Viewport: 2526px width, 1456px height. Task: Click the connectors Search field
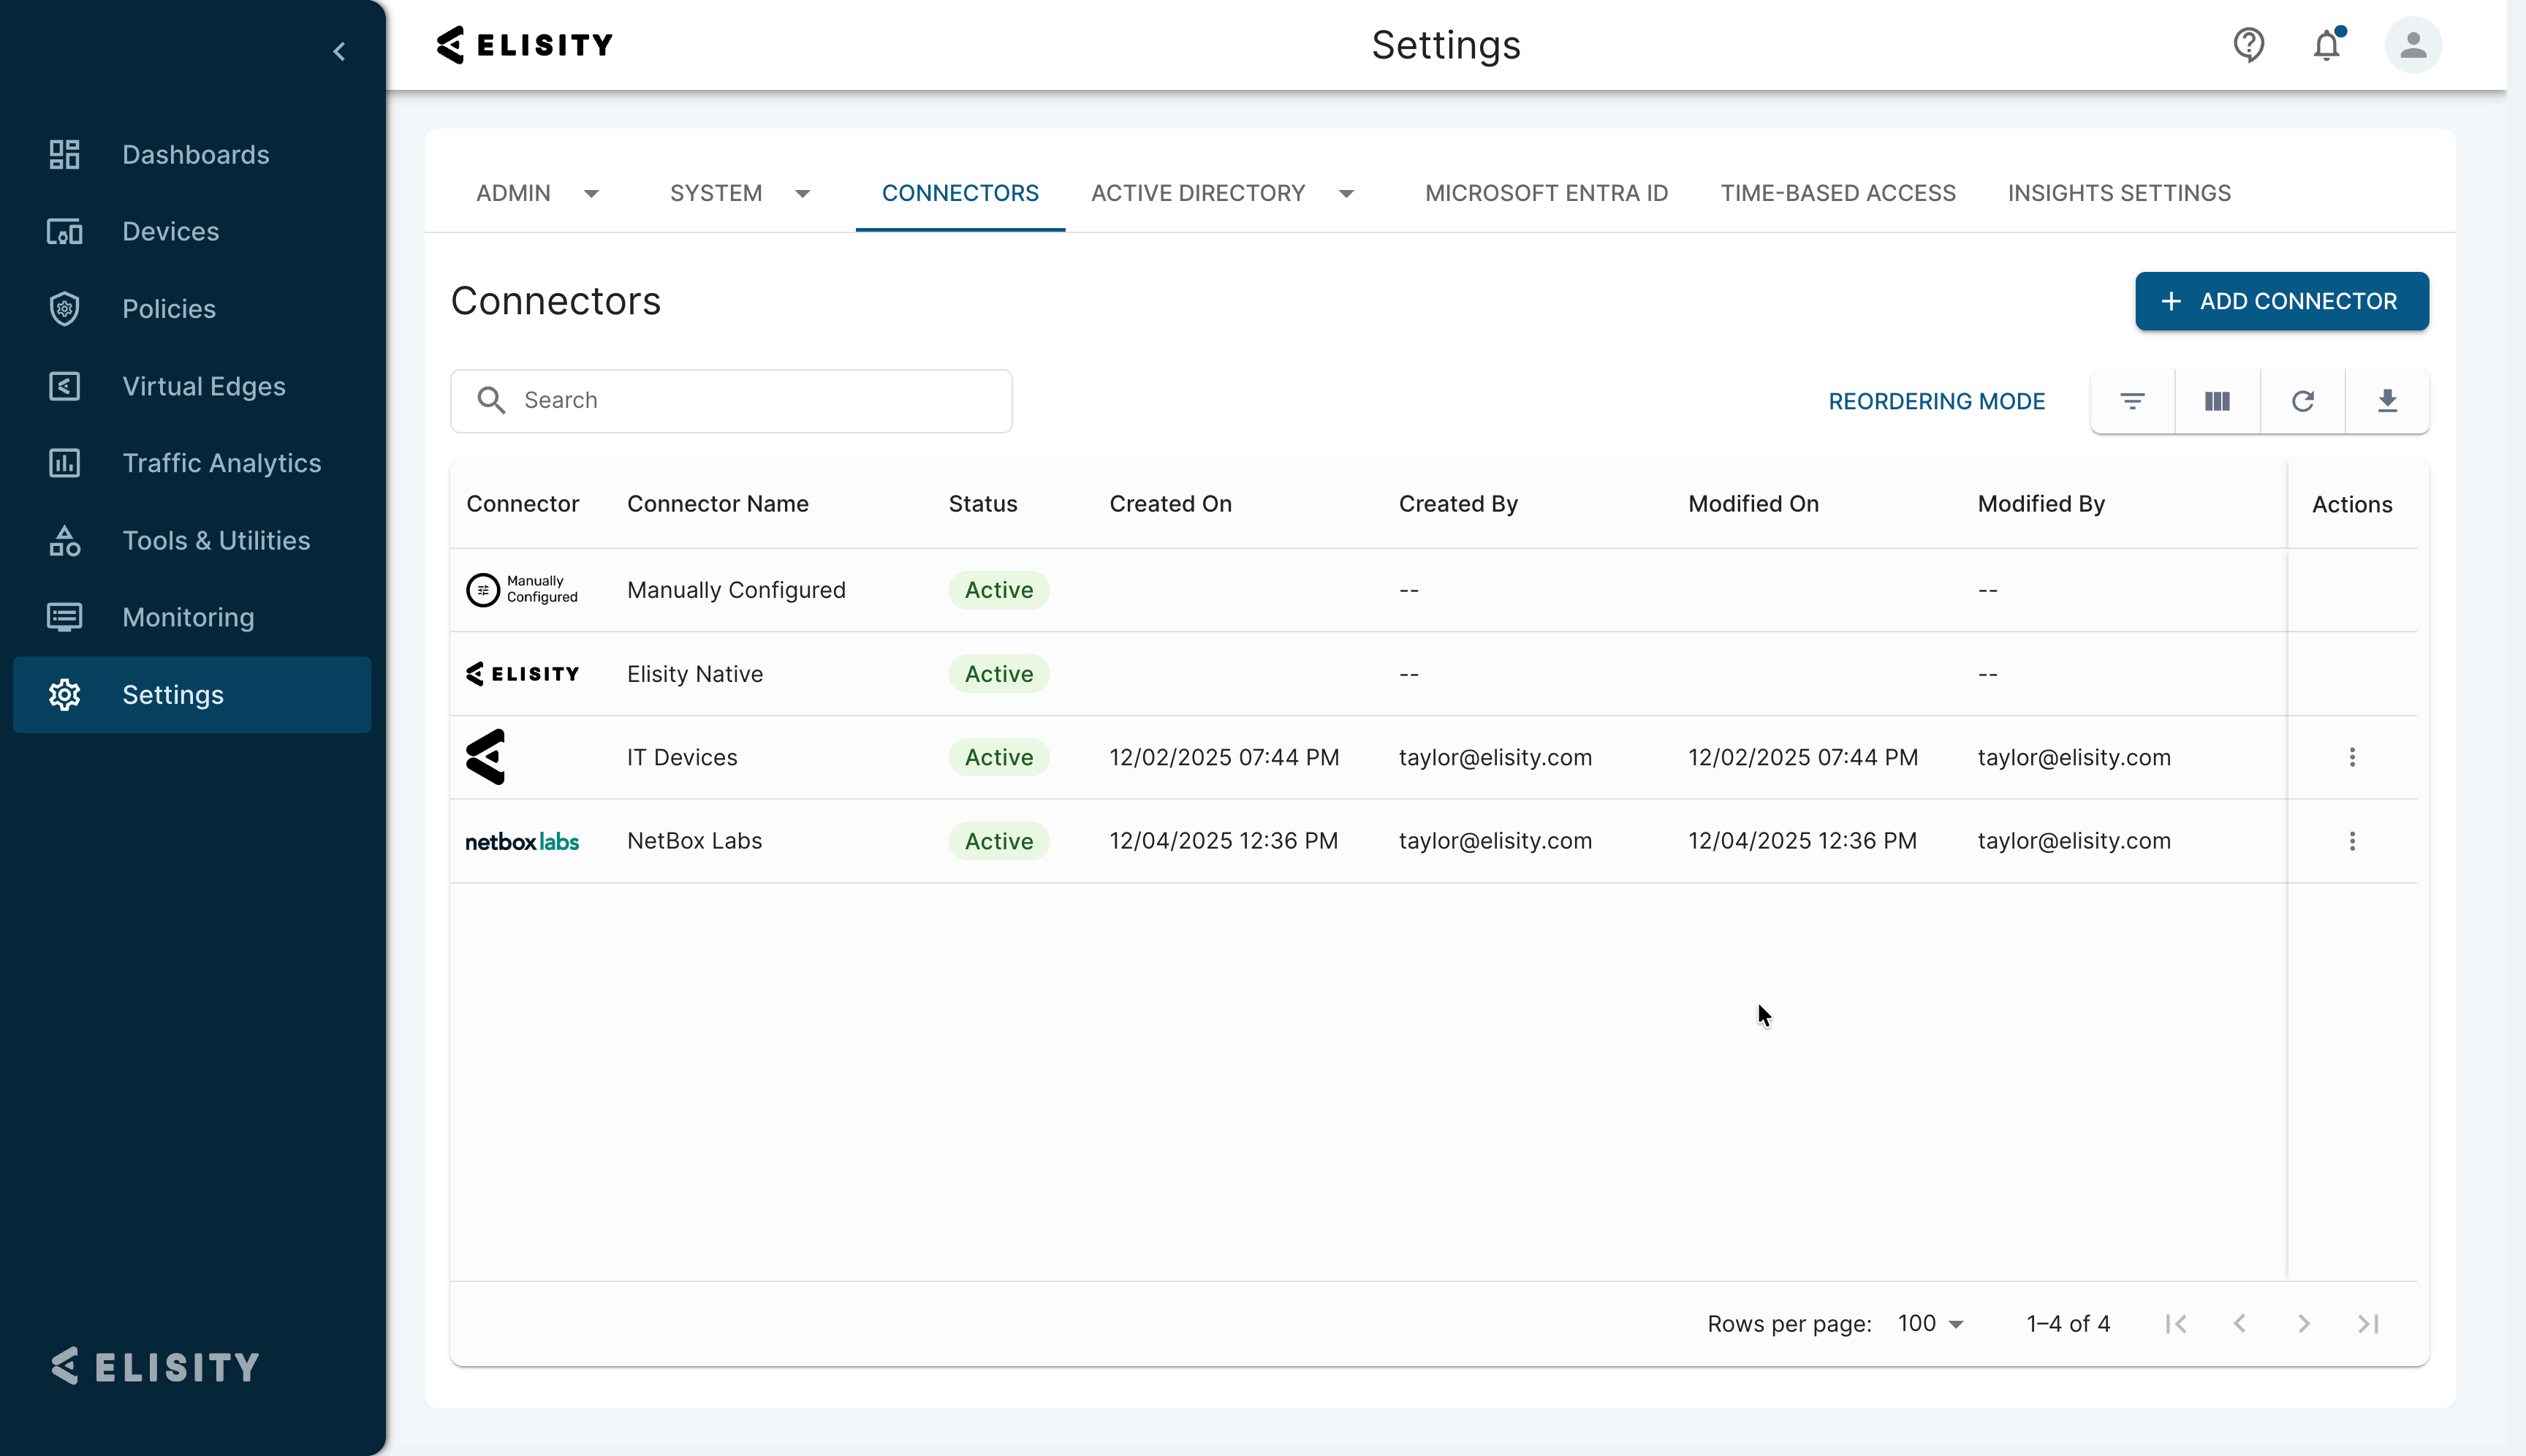coord(731,401)
